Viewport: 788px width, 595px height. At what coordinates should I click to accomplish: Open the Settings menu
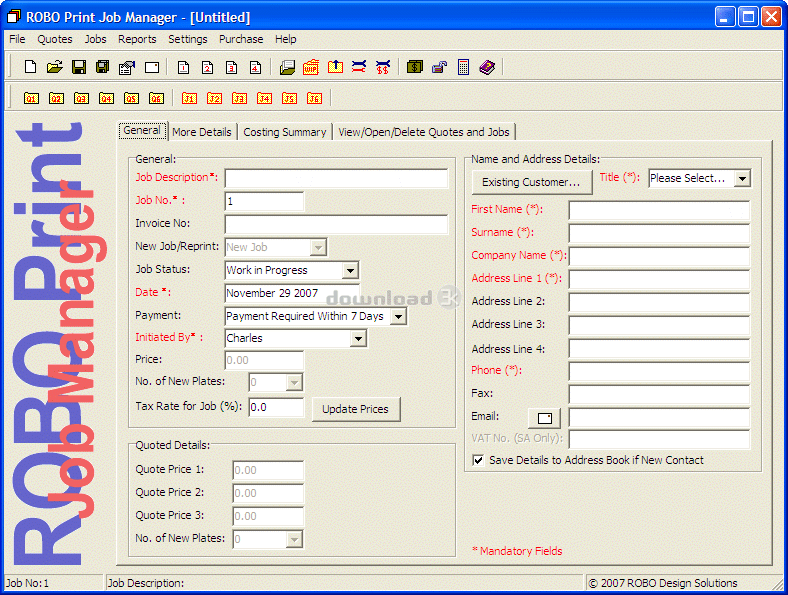(x=187, y=39)
